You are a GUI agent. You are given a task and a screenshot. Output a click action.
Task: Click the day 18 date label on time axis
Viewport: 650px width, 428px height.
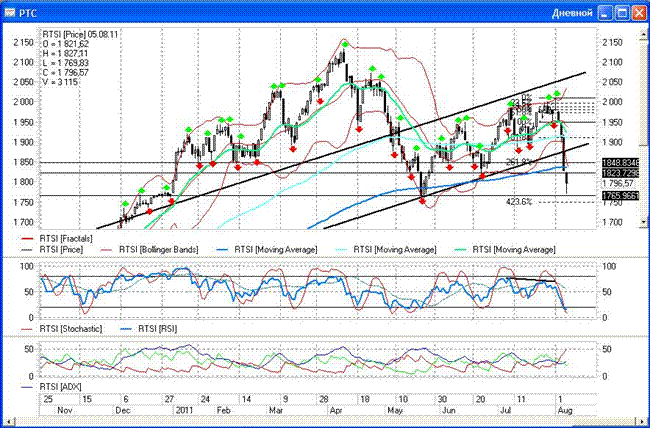click(x=365, y=399)
